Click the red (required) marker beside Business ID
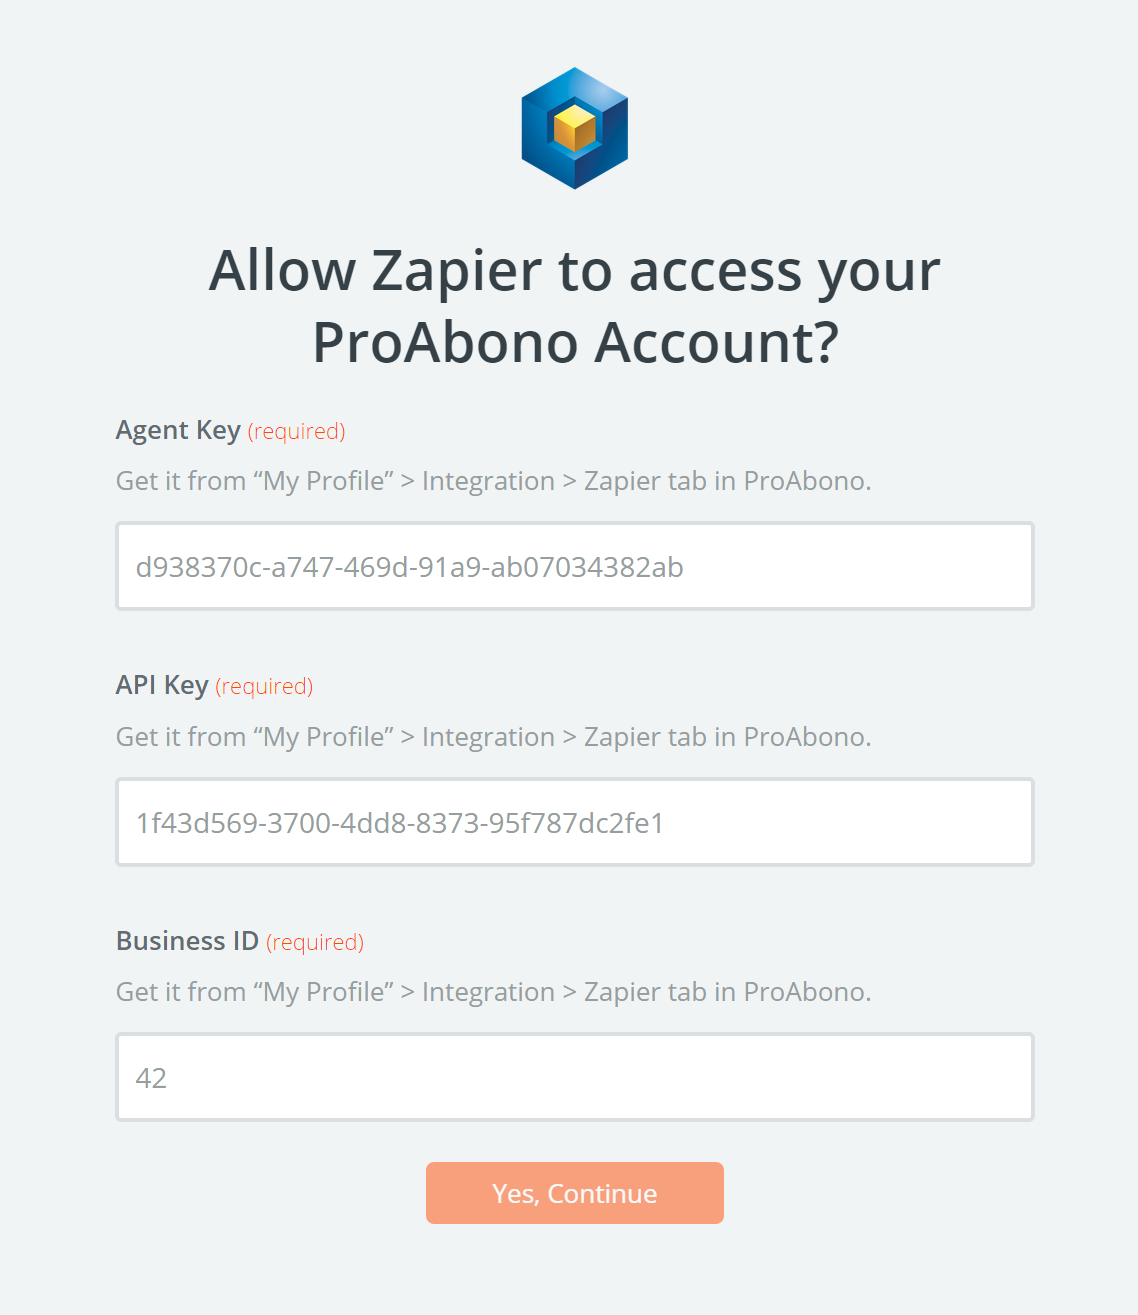This screenshot has height=1315, width=1138. coord(315,942)
